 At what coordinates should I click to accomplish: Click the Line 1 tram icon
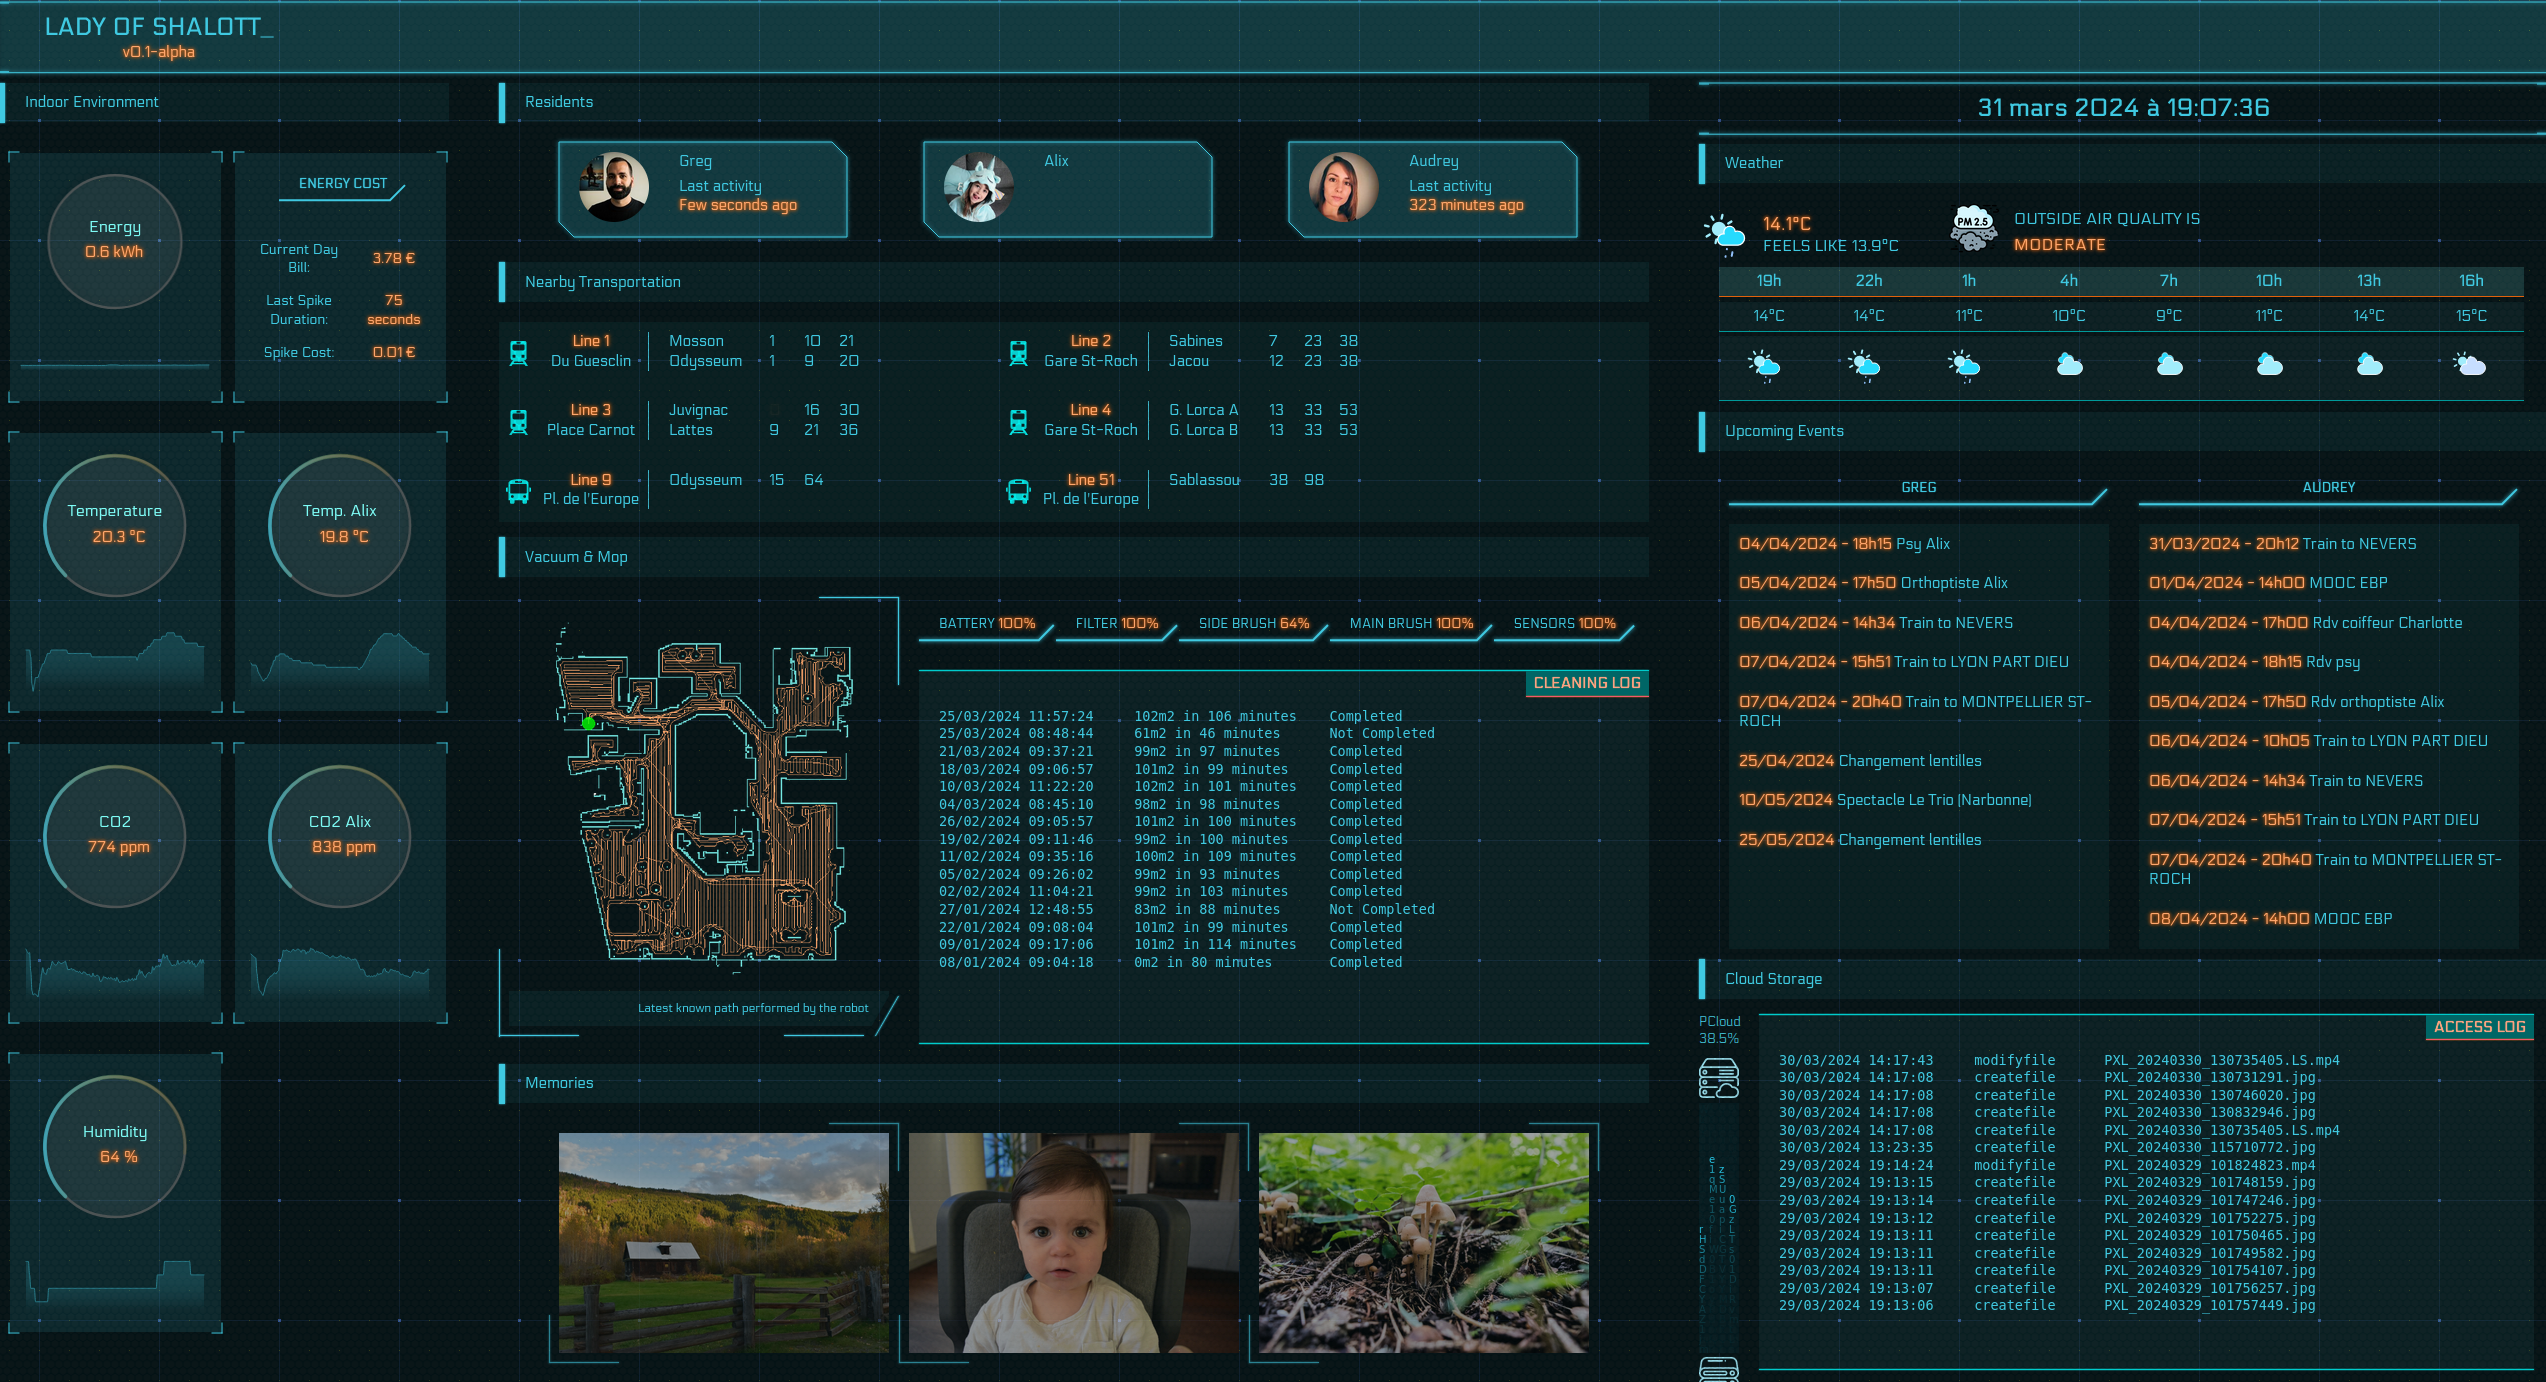(518, 352)
